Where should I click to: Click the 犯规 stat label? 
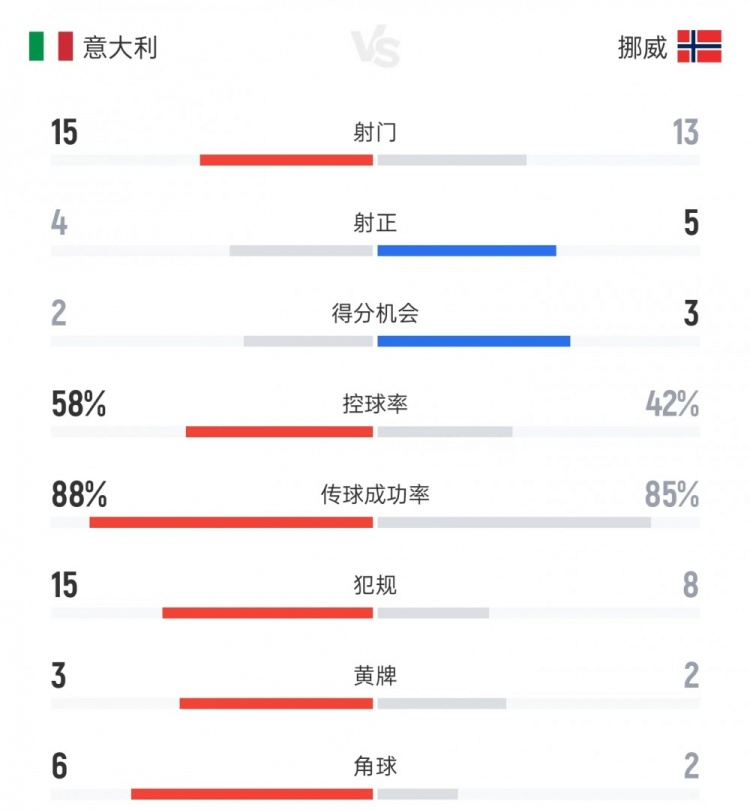click(375, 585)
